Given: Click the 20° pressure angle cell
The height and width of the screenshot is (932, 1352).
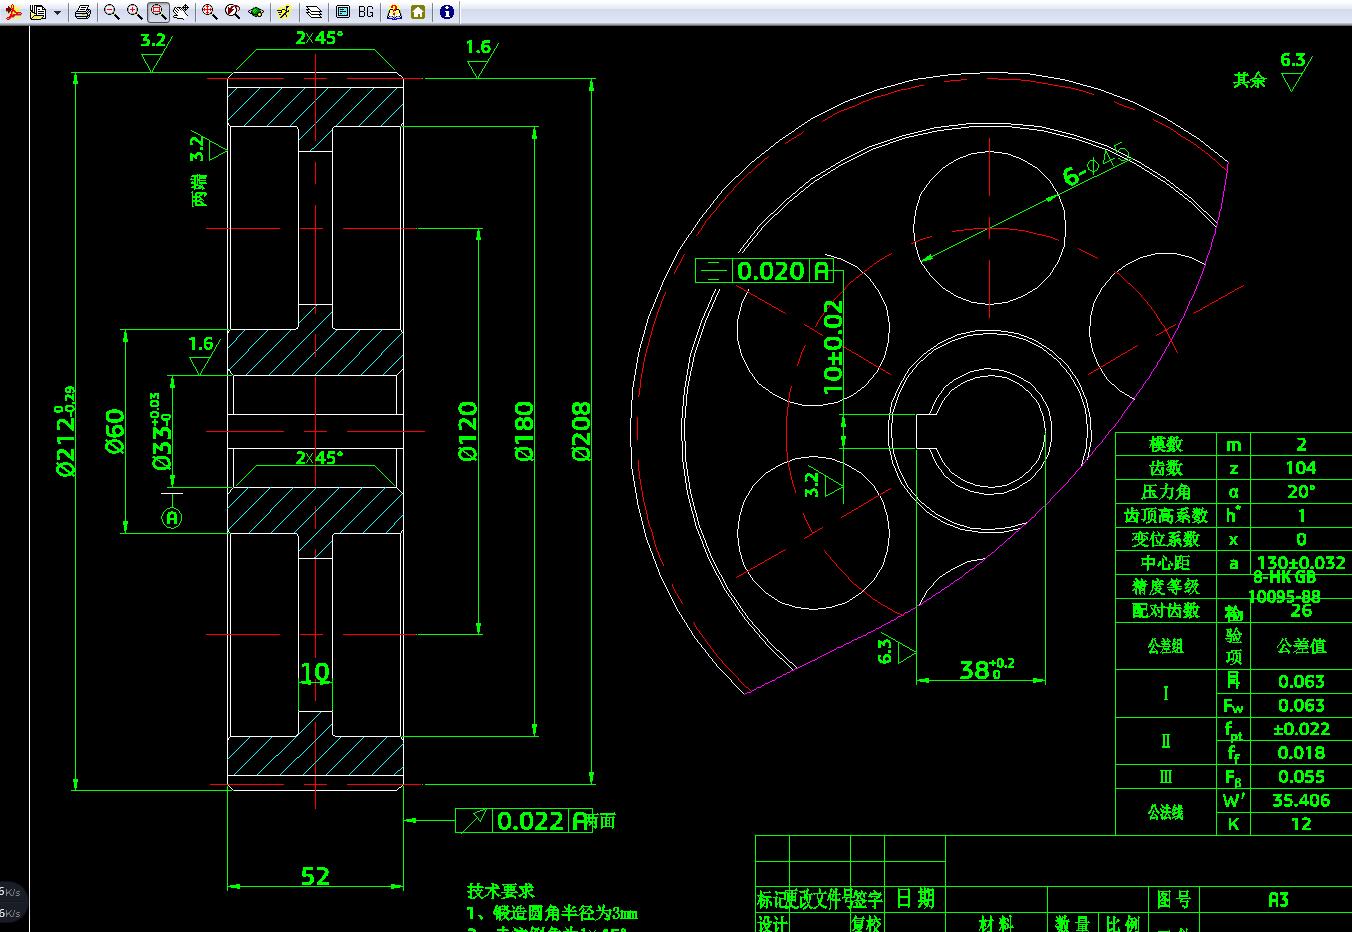Looking at the screenshot, I should (1300, 491).
